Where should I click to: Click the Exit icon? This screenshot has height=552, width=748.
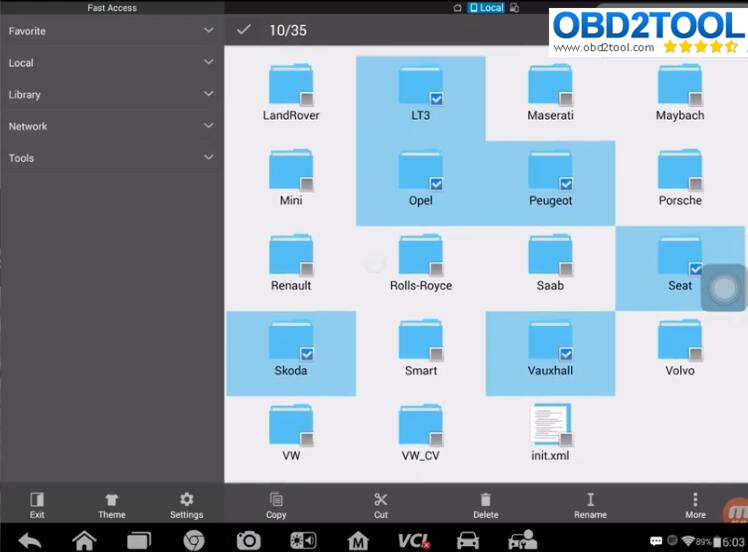tap(37, 506)
